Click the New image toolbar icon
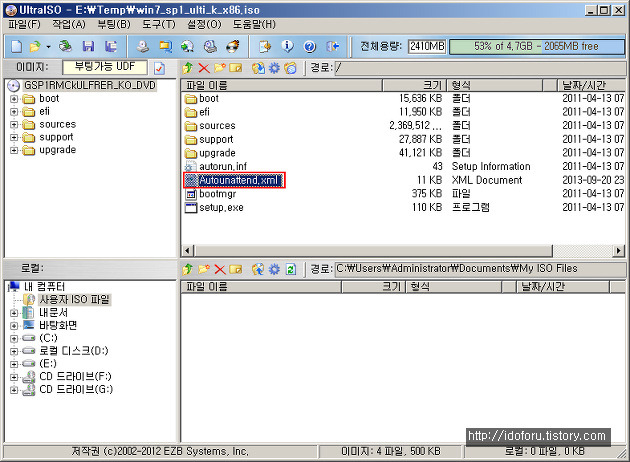 (16, 47)
